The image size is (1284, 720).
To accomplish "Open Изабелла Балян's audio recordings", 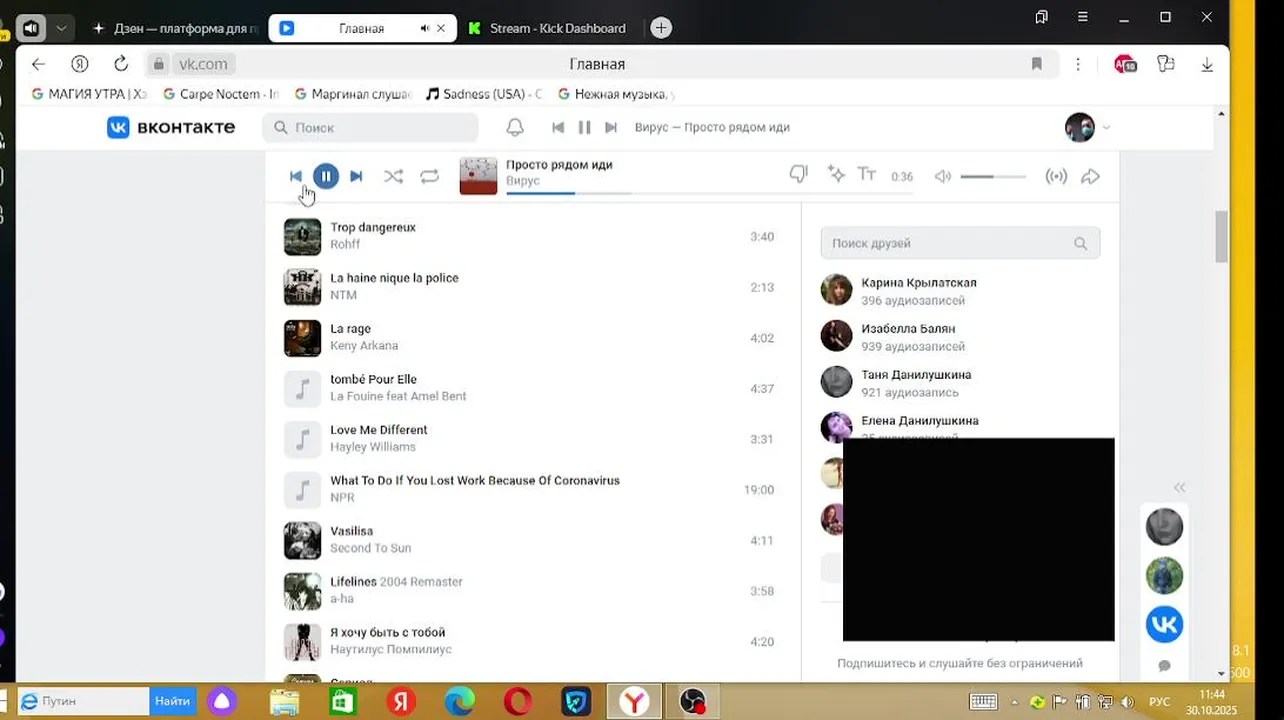I will [x=960, y=336].
